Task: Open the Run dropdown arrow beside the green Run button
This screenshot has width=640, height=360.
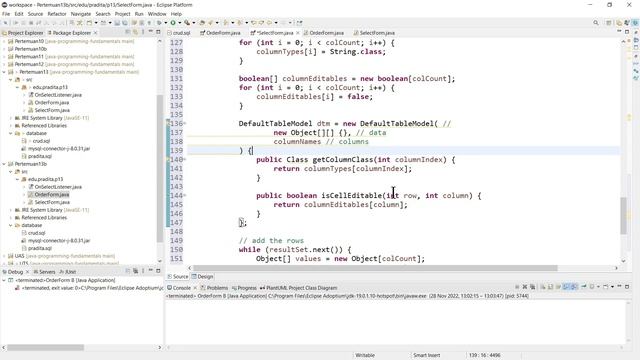Action: click(x=179, y=23)
